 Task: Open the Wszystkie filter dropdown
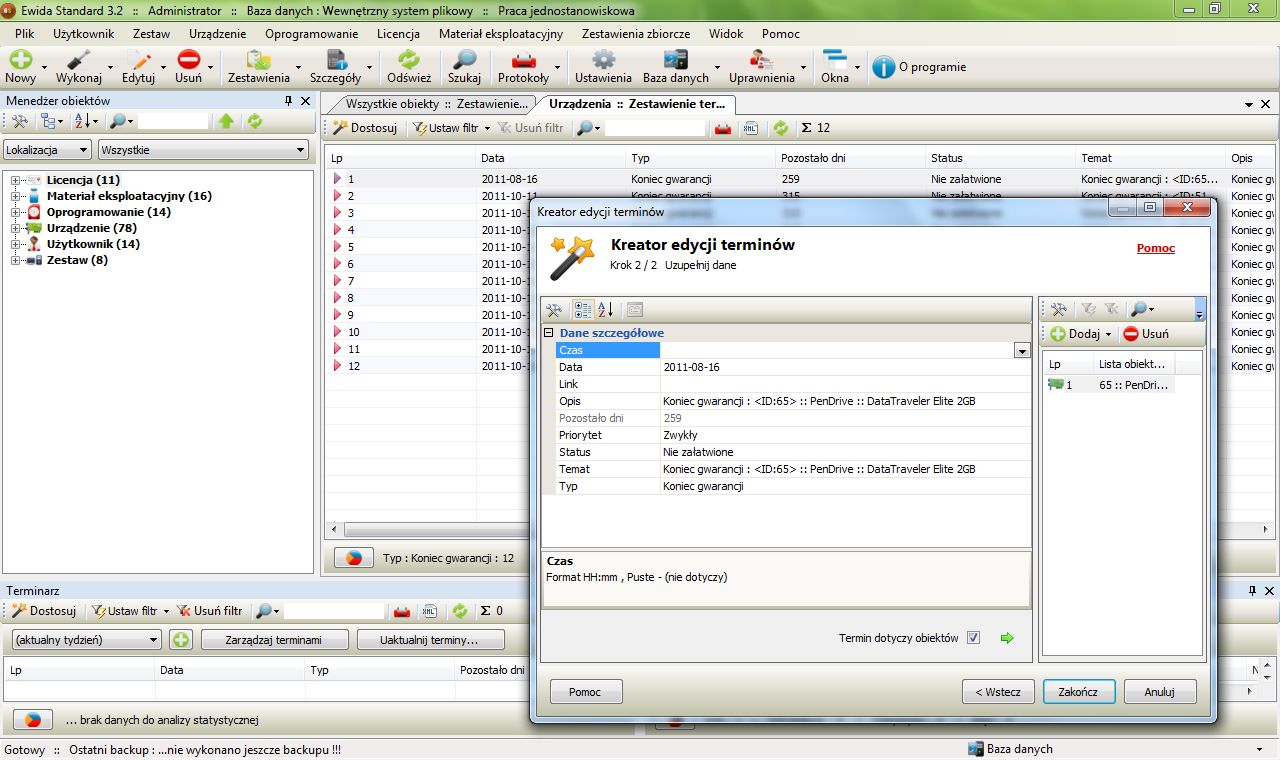click(x=203, y=150)
